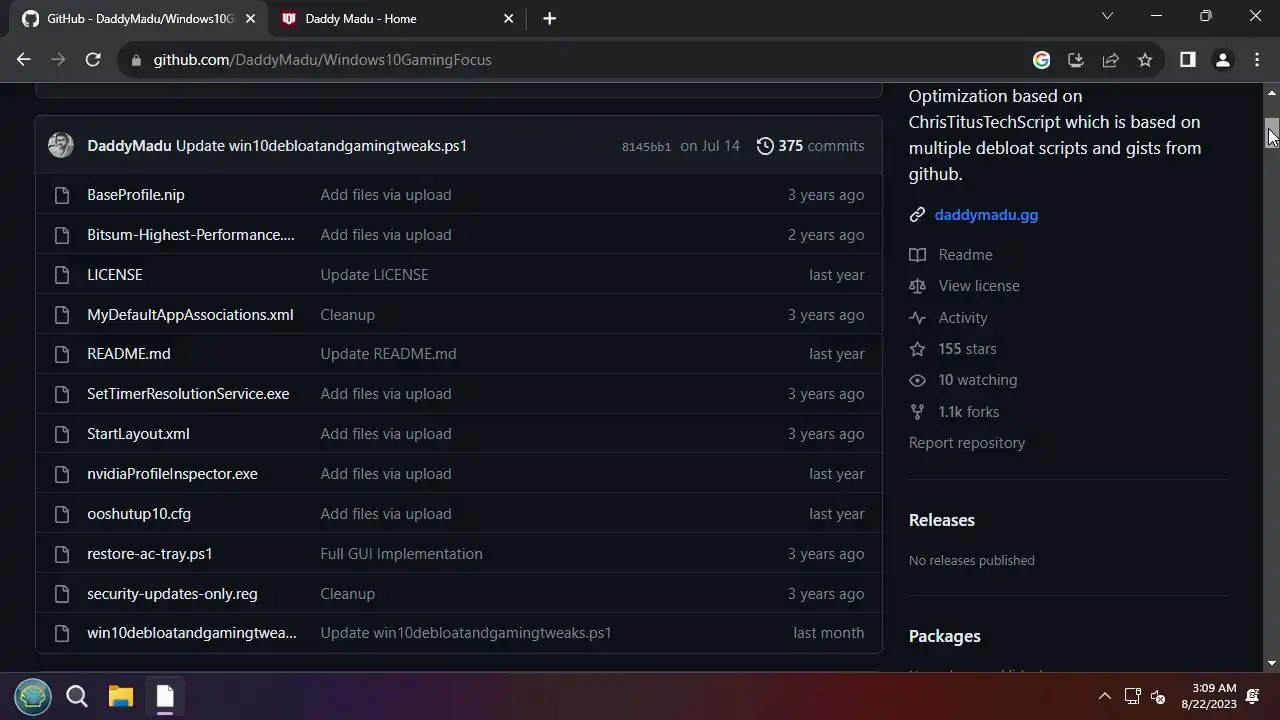Switch to the Daddy Madu - Home tab

tap(397, 18)
